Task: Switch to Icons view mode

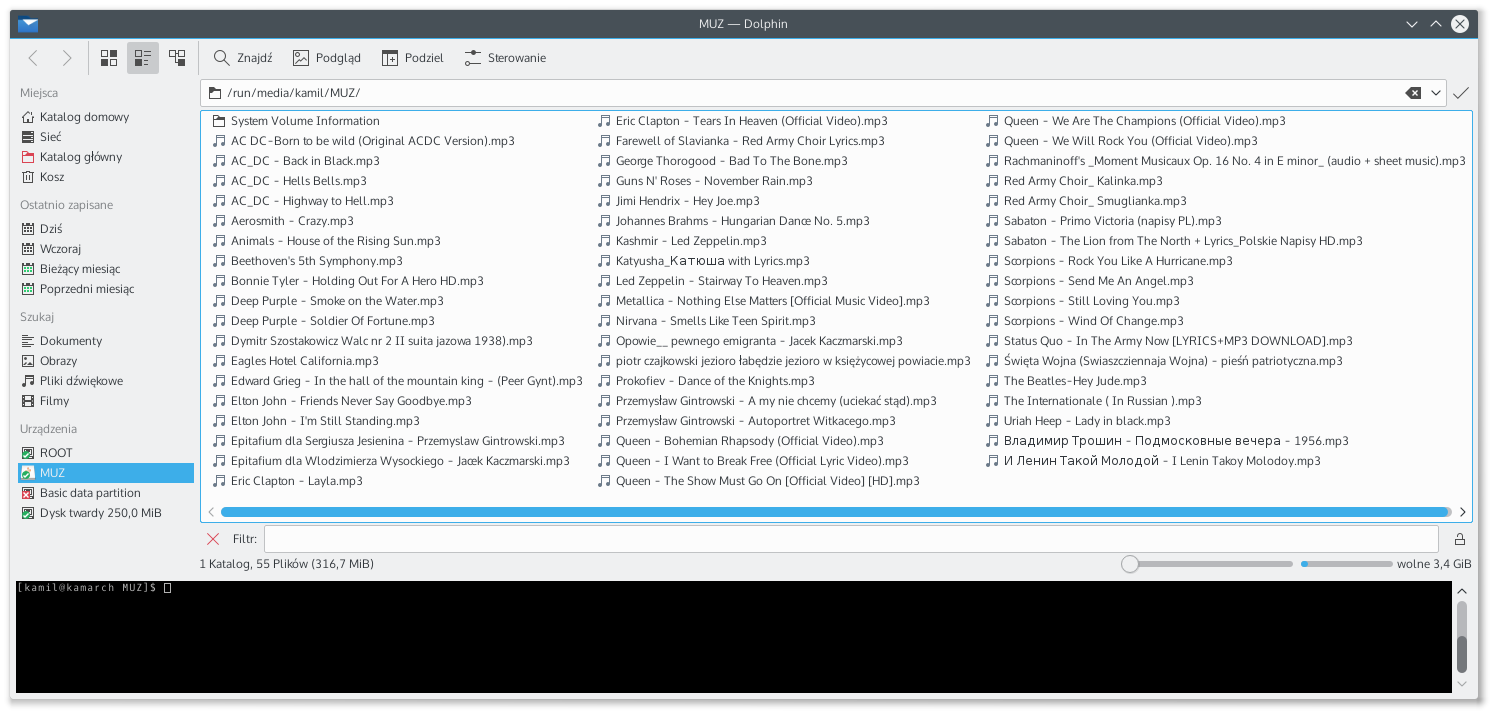Action: pyautogui.click(x=109, y=58)
